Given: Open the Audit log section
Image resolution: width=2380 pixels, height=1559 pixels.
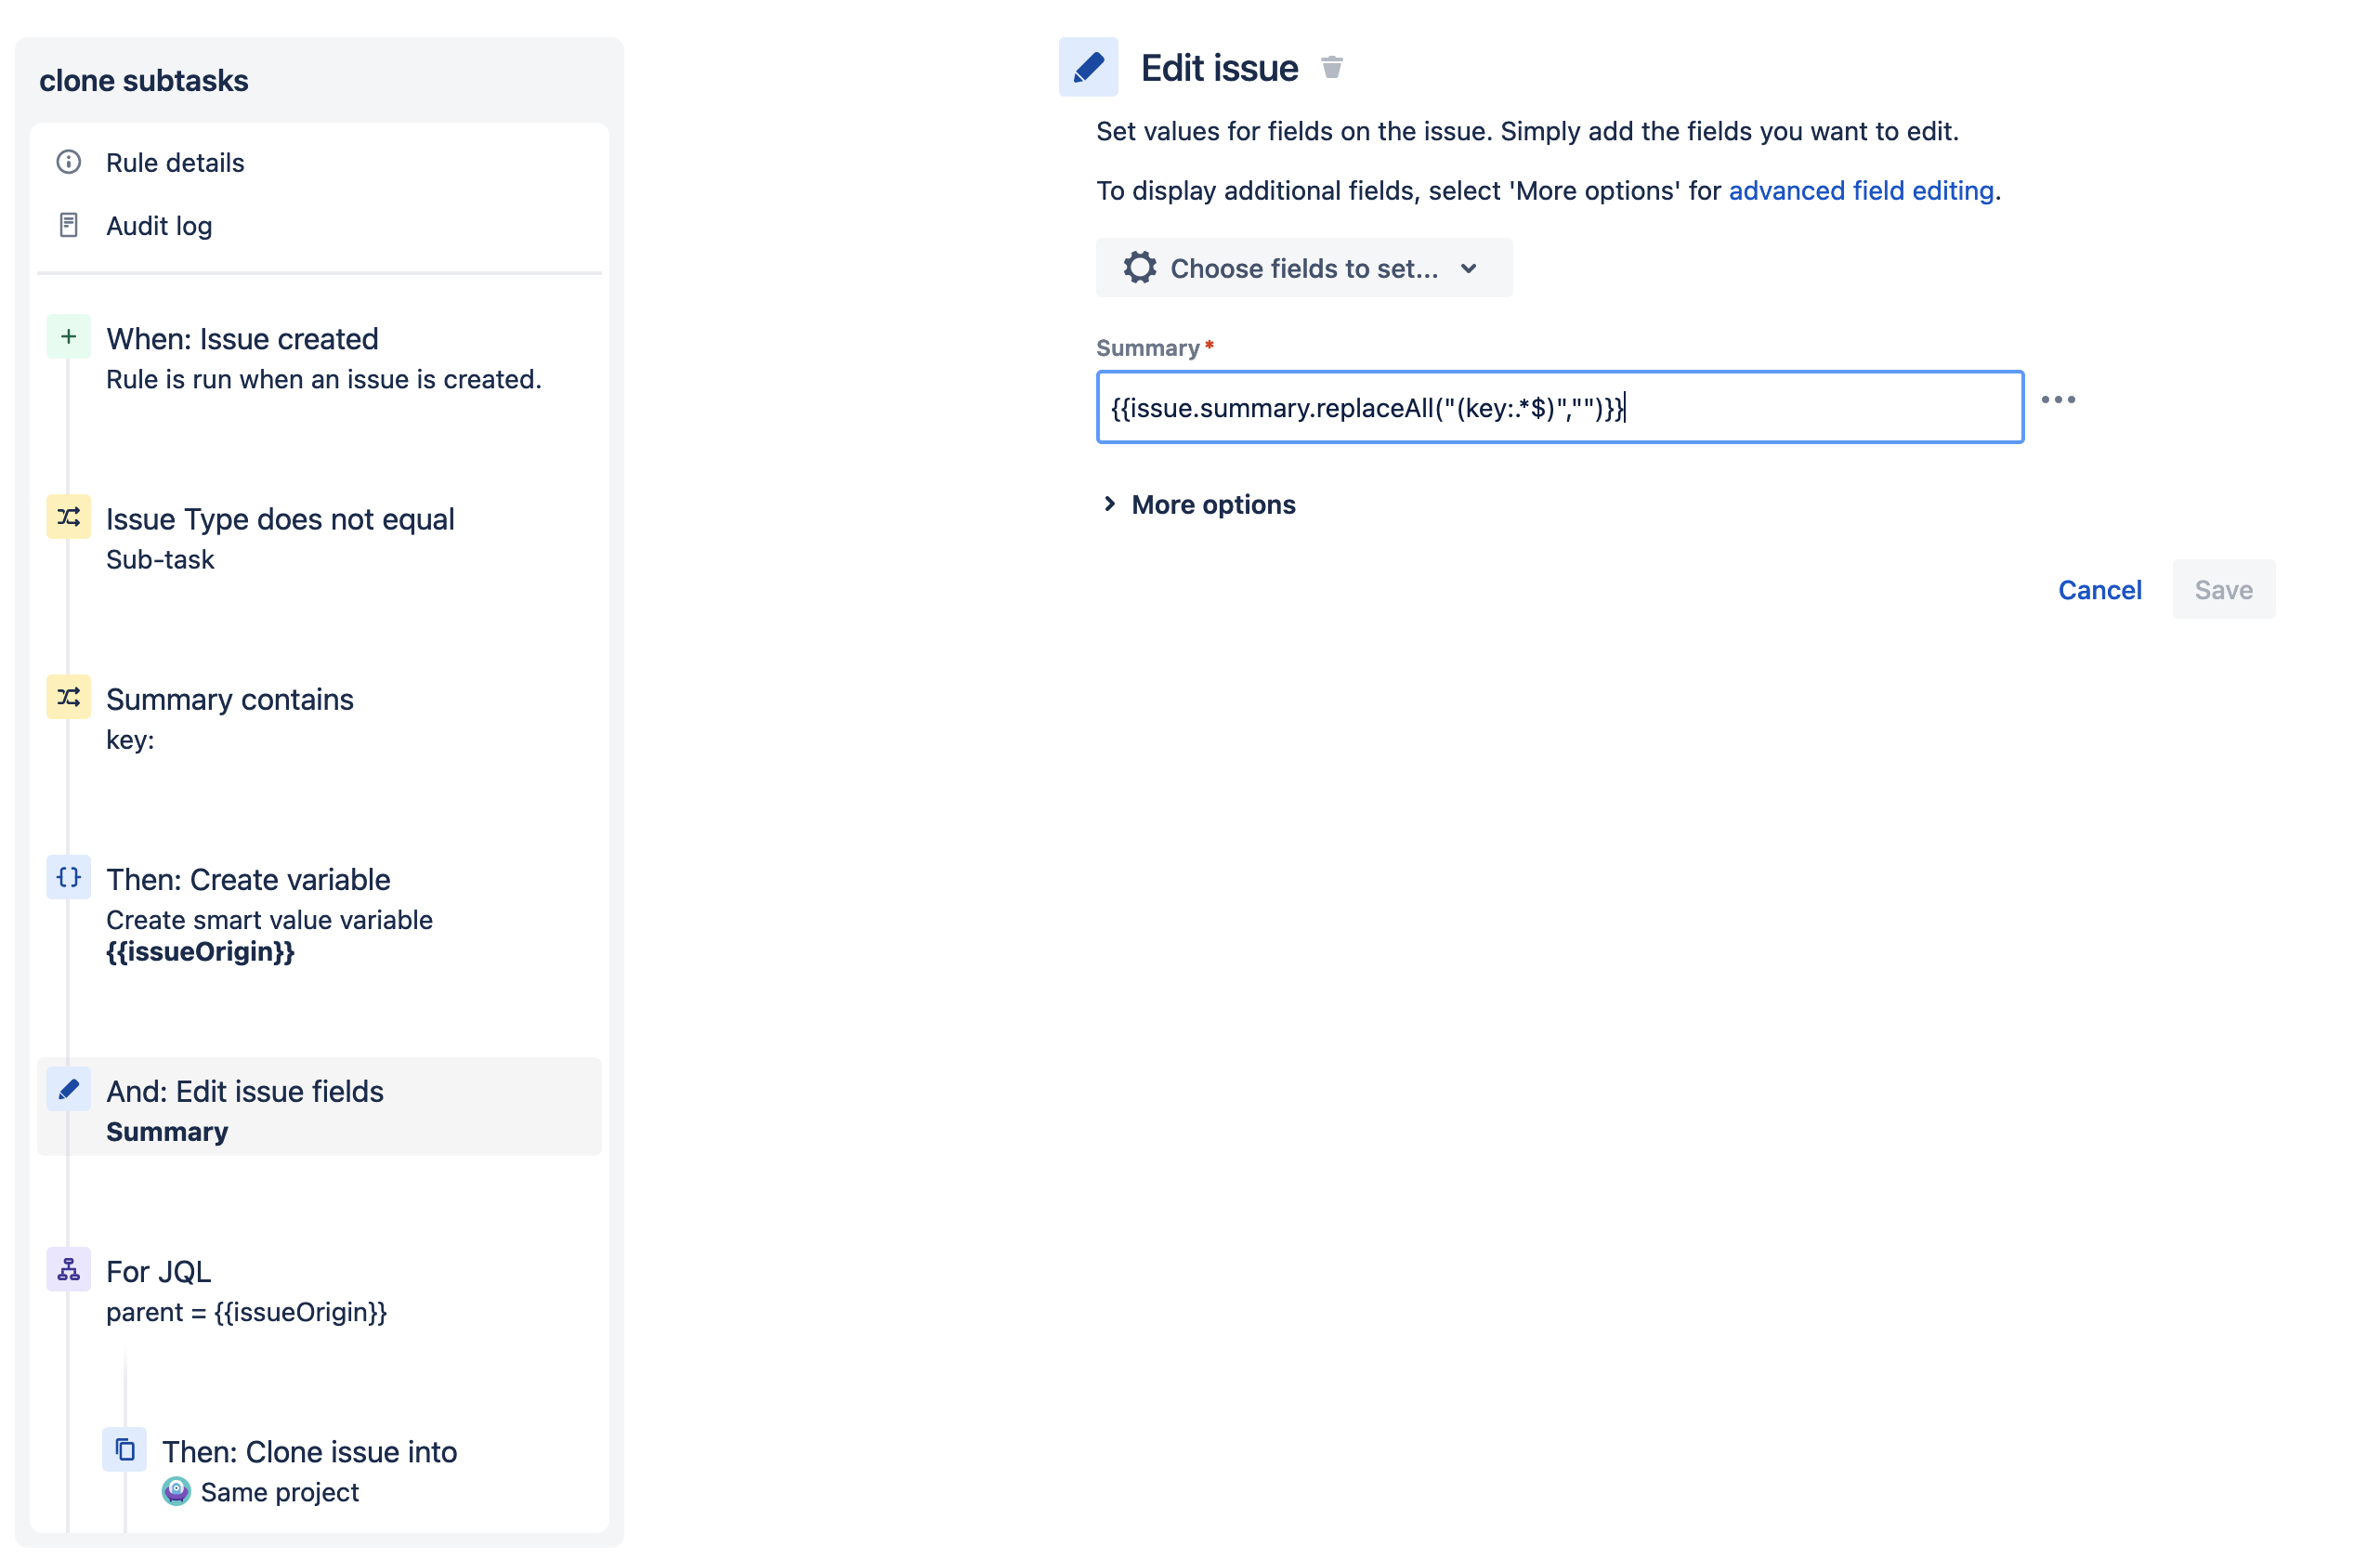Looking at the screenshot, I should click(x=157, y=226).
